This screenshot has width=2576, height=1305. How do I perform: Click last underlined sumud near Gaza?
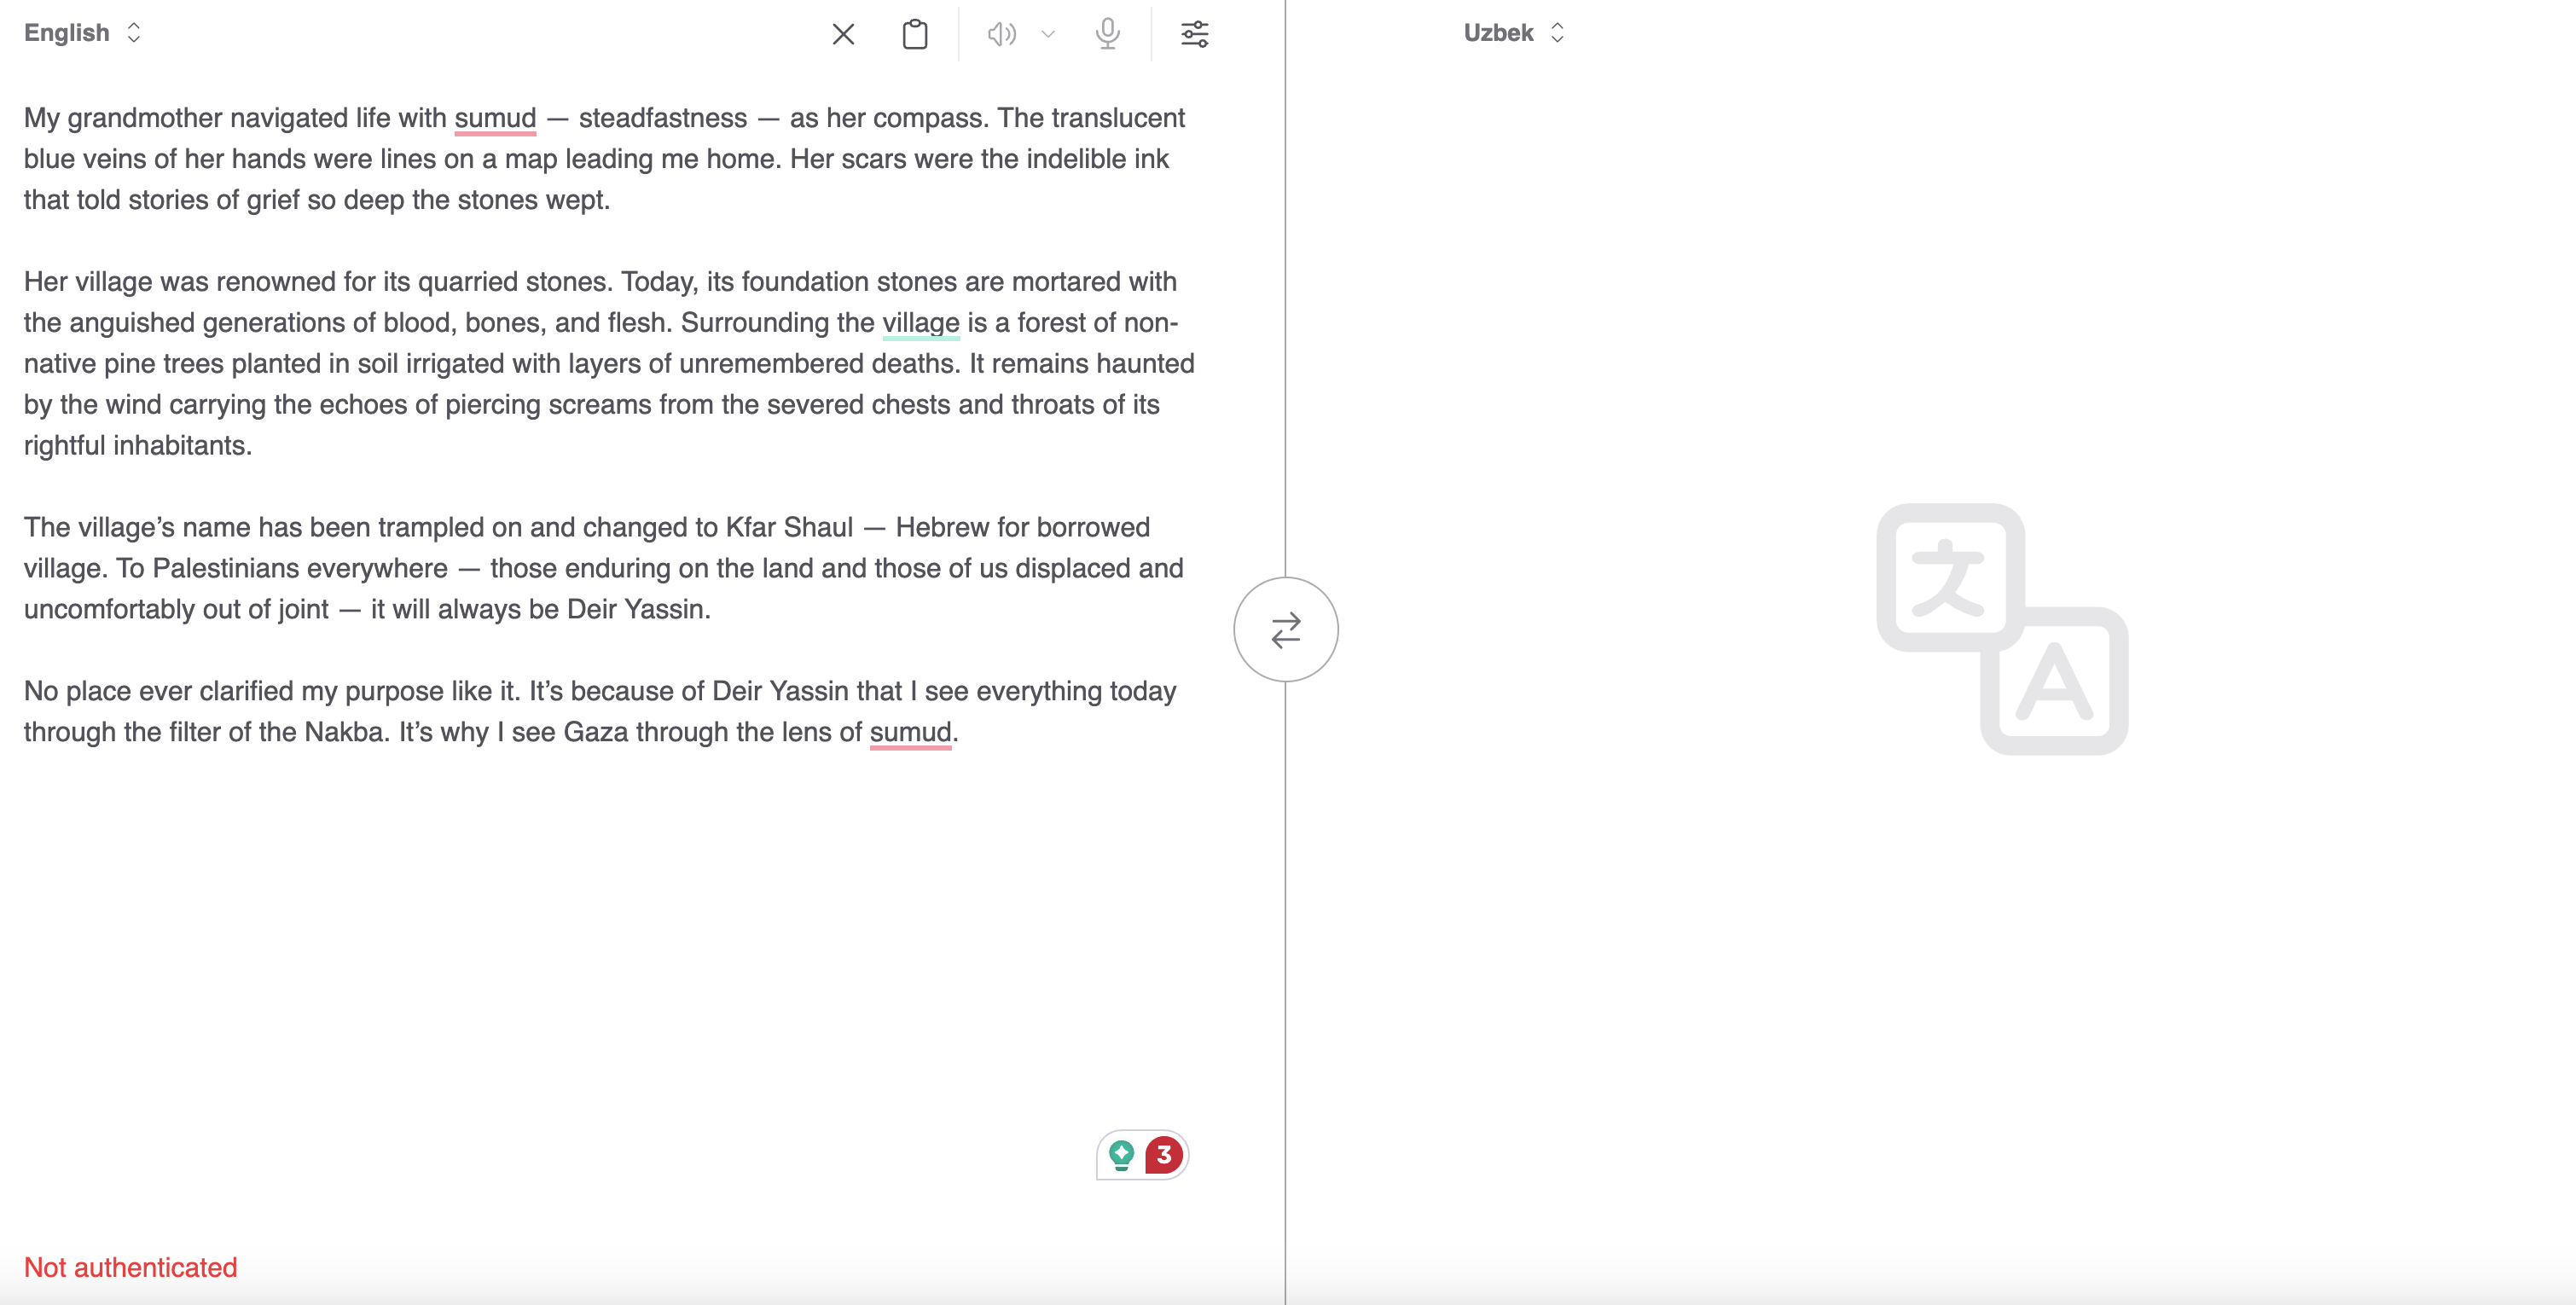910,732
